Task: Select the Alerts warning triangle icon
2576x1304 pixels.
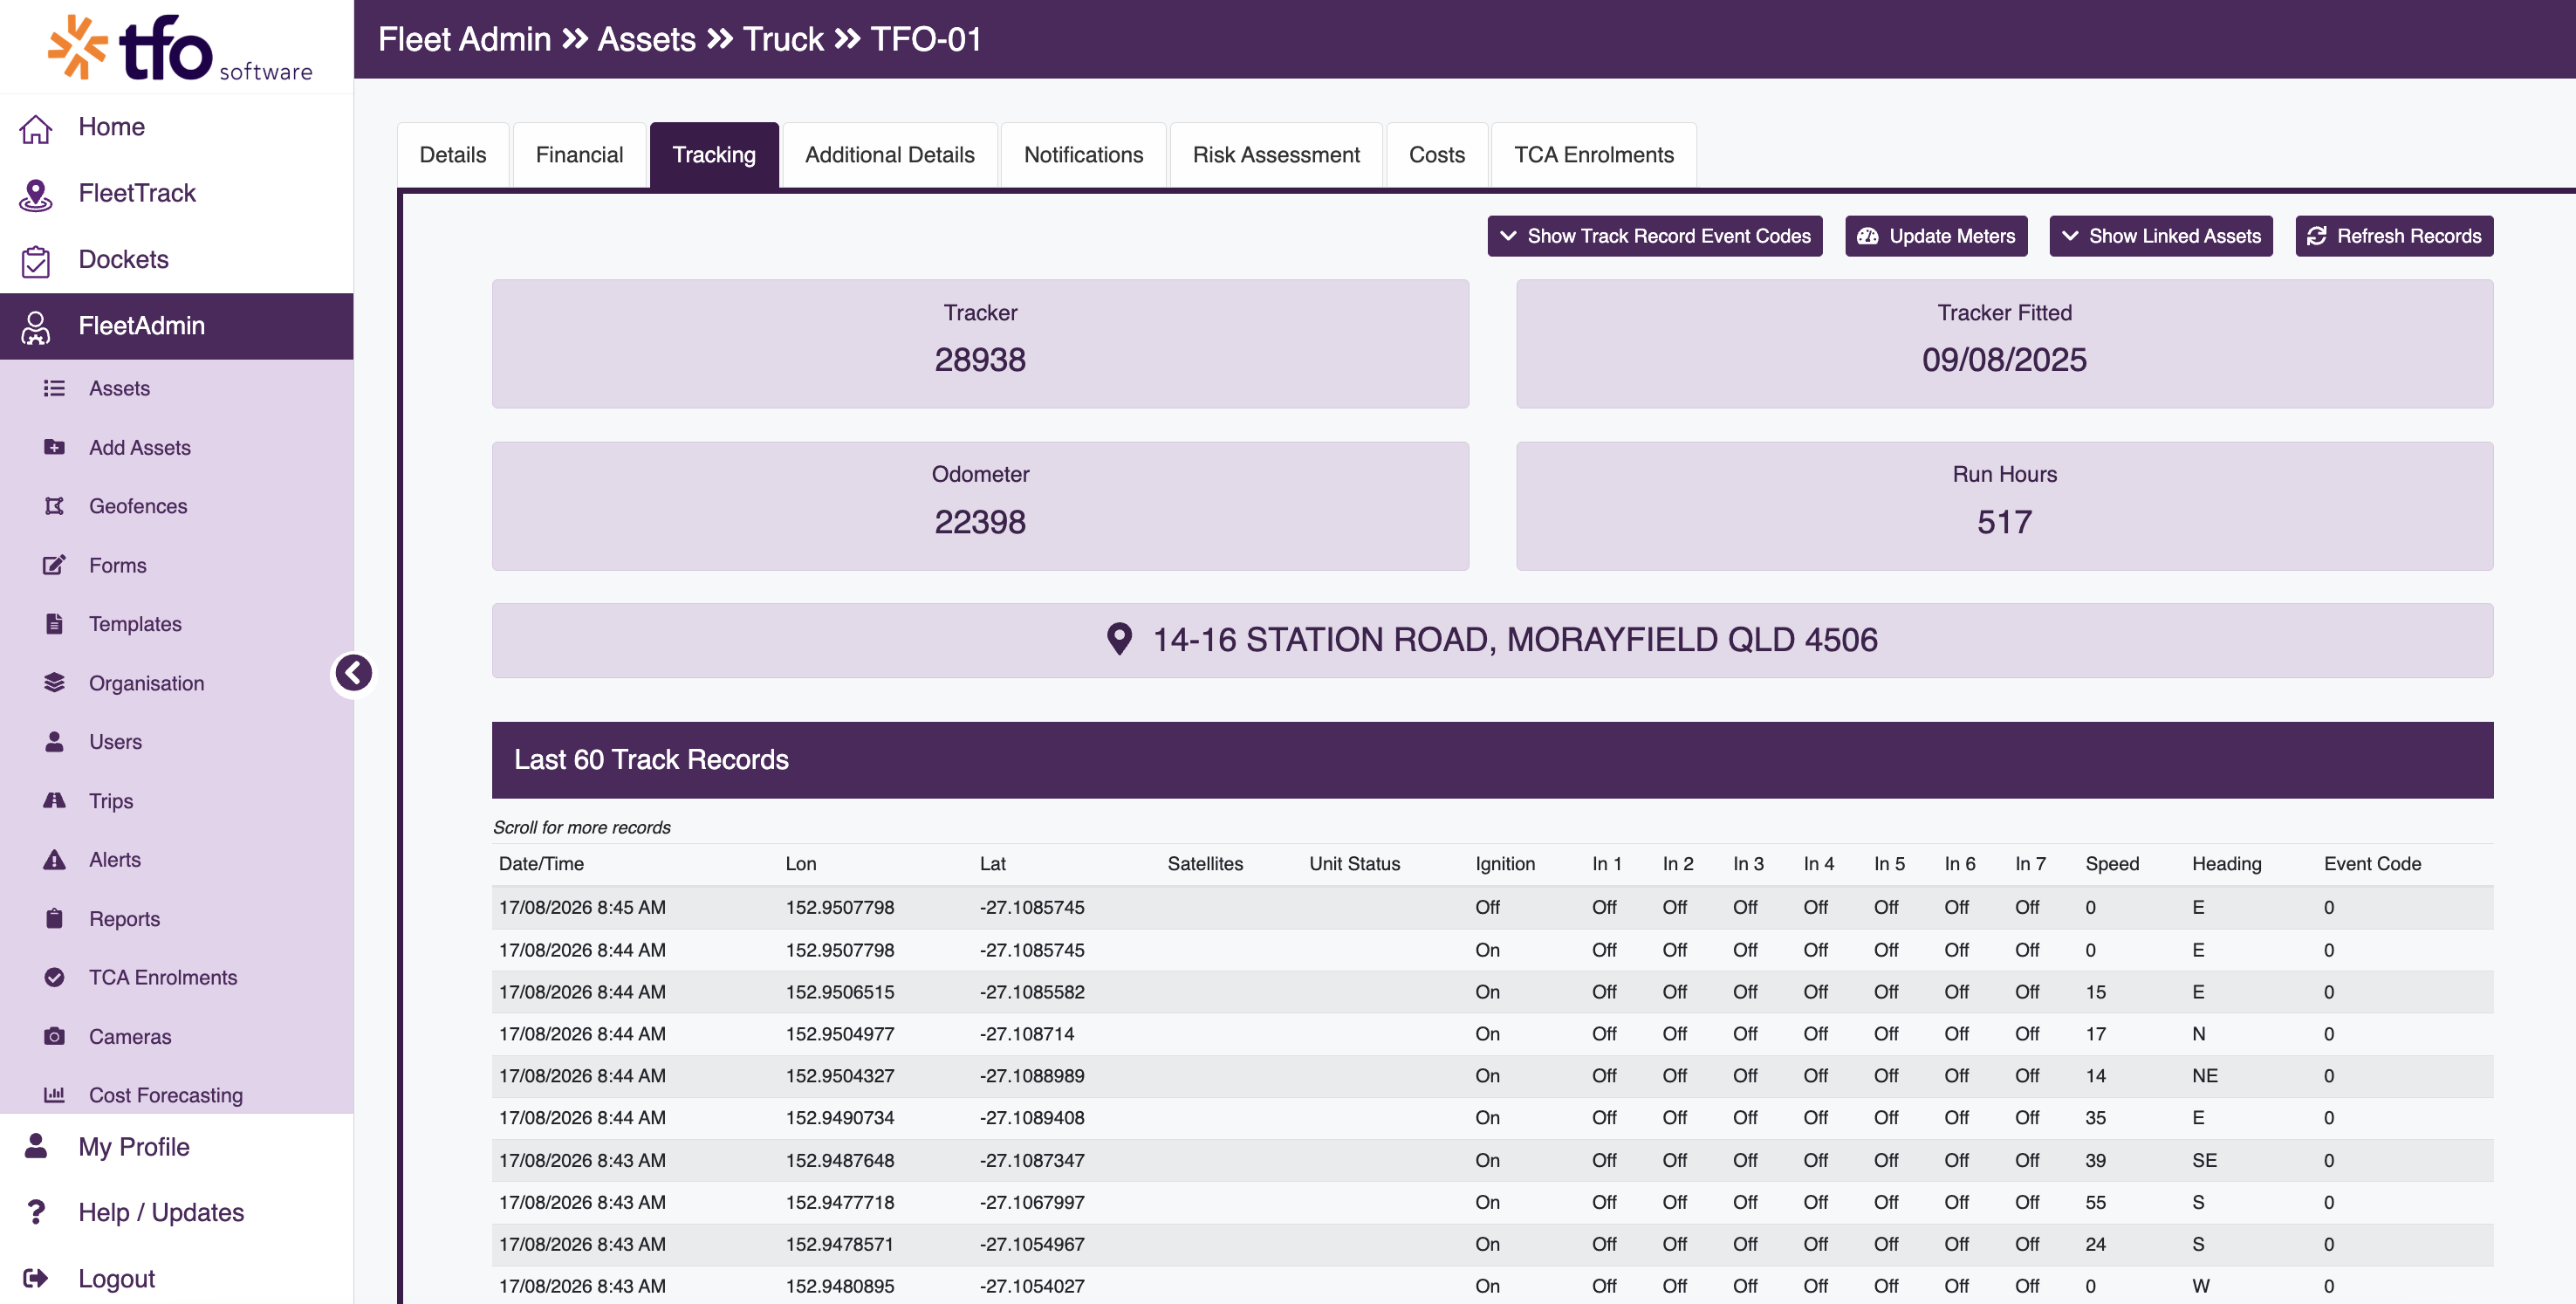Action: [54, 859]
